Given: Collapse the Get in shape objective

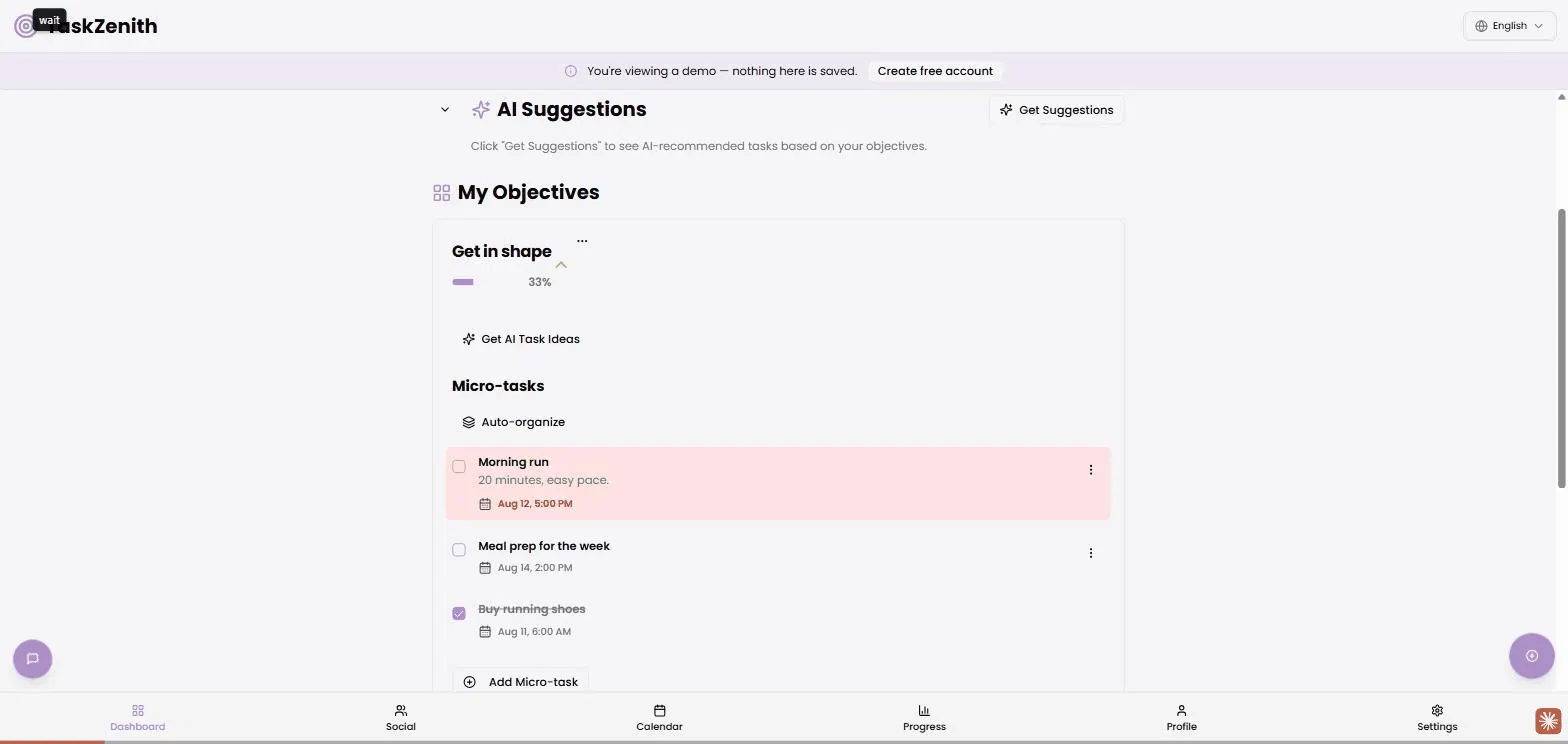Looking at the screenshot, I should [x=561, y=265].
